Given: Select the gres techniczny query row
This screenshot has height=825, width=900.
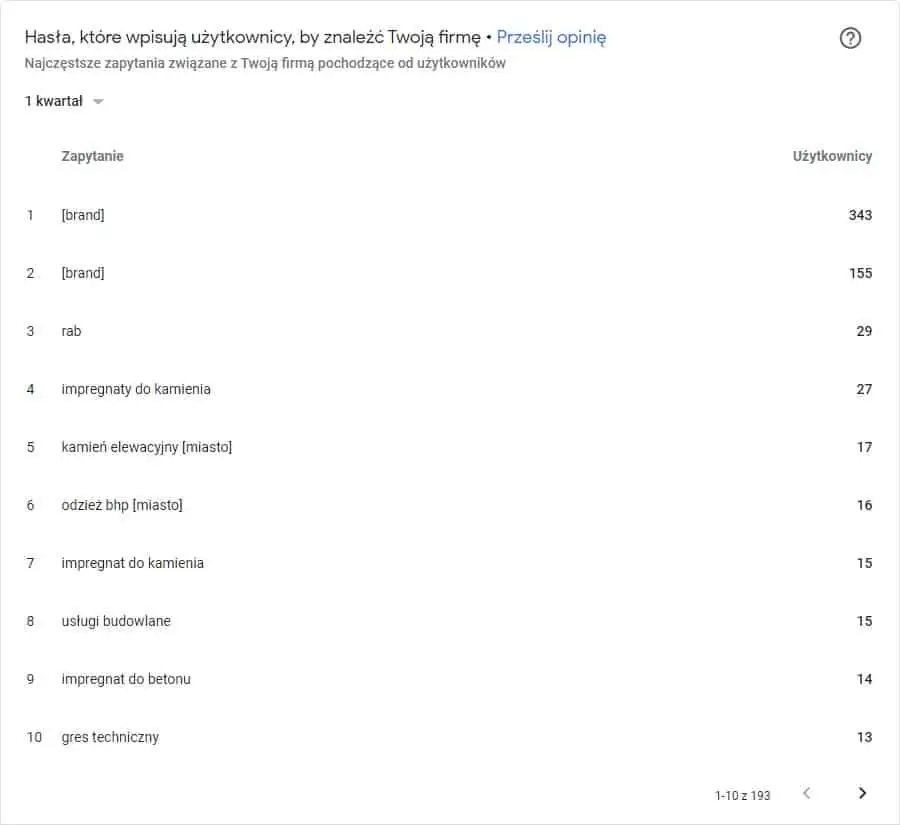Looking at the screenshot, I should click(449, 737).
